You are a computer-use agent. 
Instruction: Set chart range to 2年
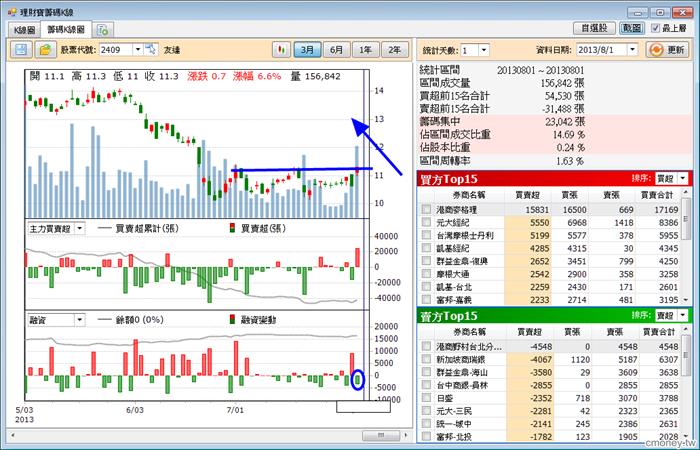(394, 50)
